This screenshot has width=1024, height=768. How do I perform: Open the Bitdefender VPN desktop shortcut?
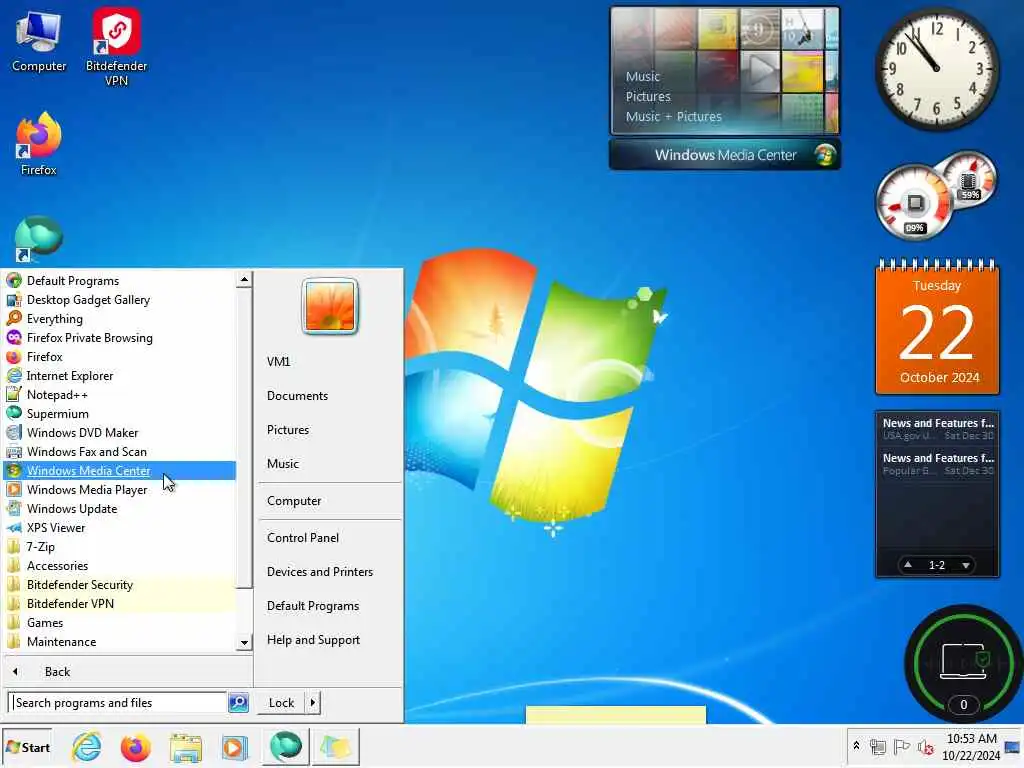(116, 47)
